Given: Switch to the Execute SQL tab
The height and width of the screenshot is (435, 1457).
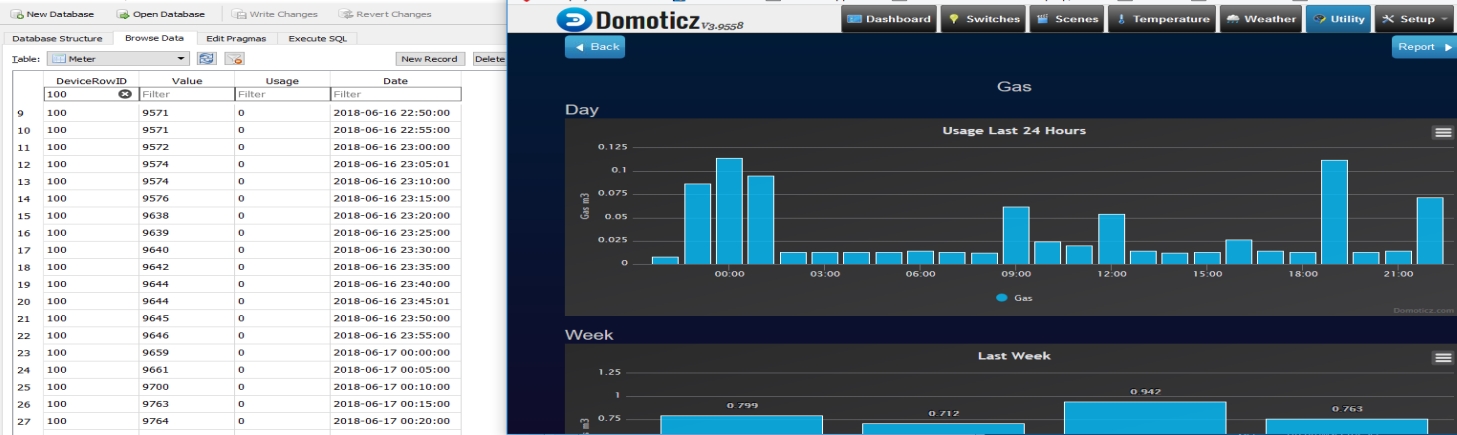Looking at the screenshot, I should pyautogui.click(x=318, y=38).
